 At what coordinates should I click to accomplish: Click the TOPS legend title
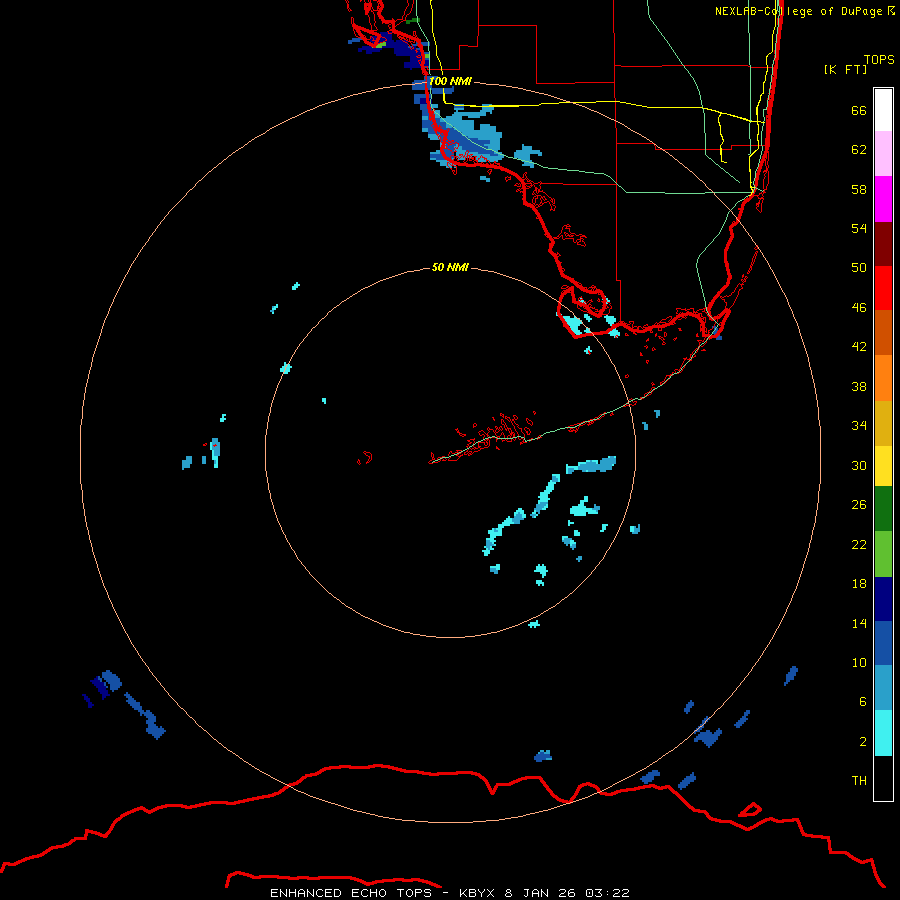coord(879,60)
